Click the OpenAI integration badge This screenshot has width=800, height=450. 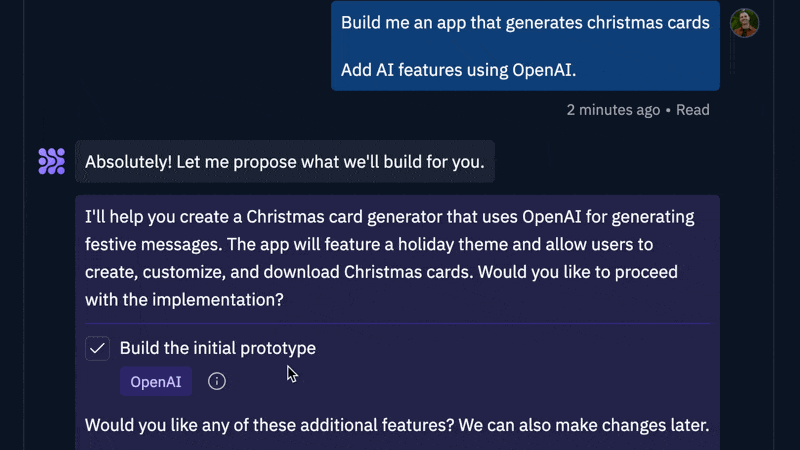pos(156,381)
